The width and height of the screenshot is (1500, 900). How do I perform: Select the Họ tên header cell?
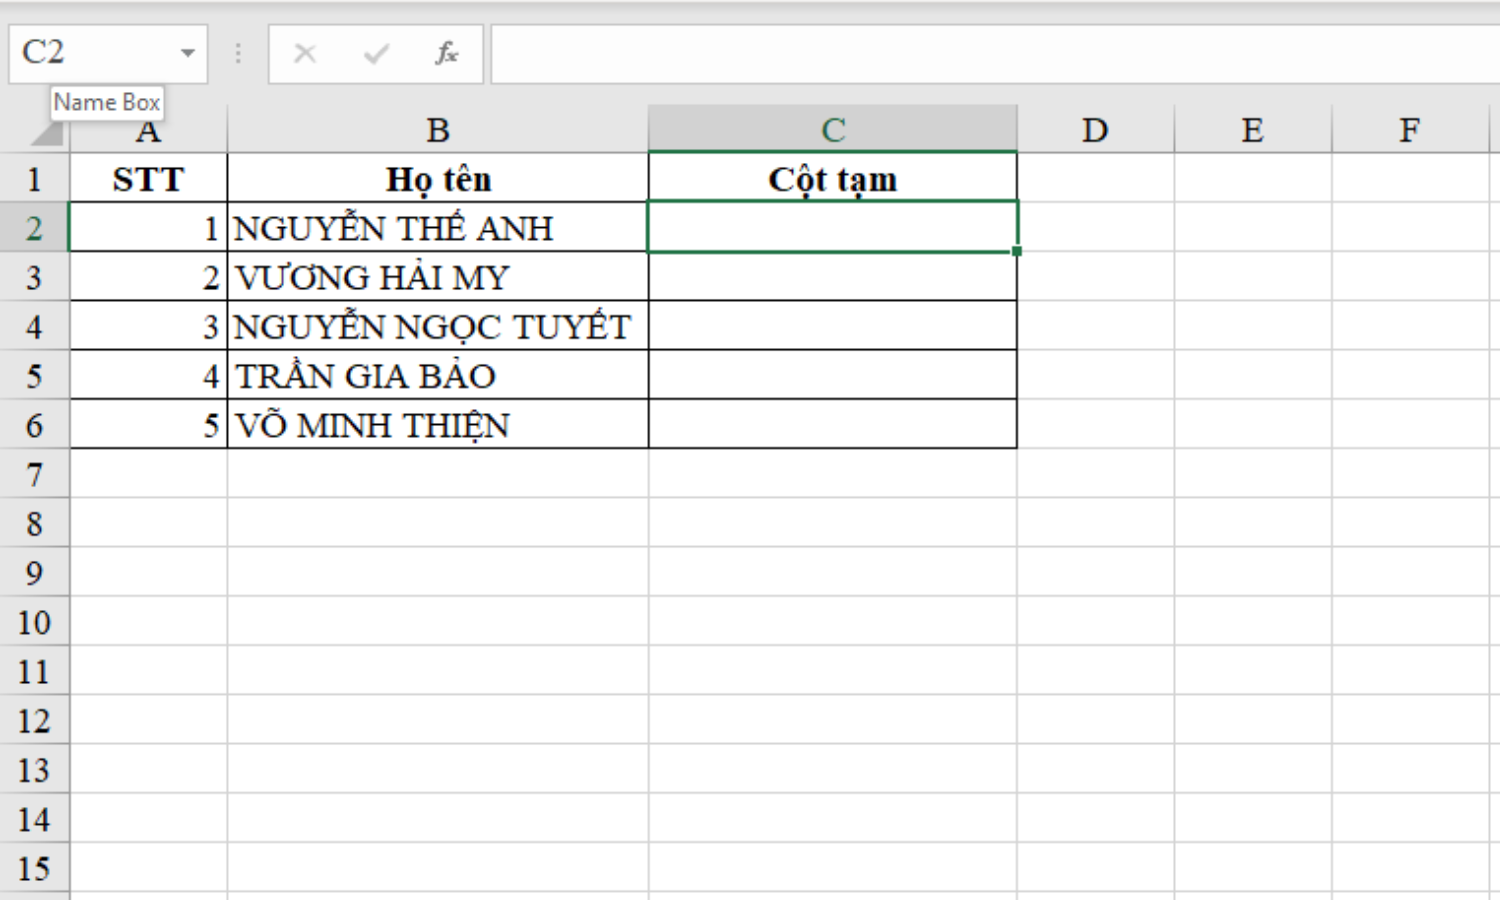438,178
